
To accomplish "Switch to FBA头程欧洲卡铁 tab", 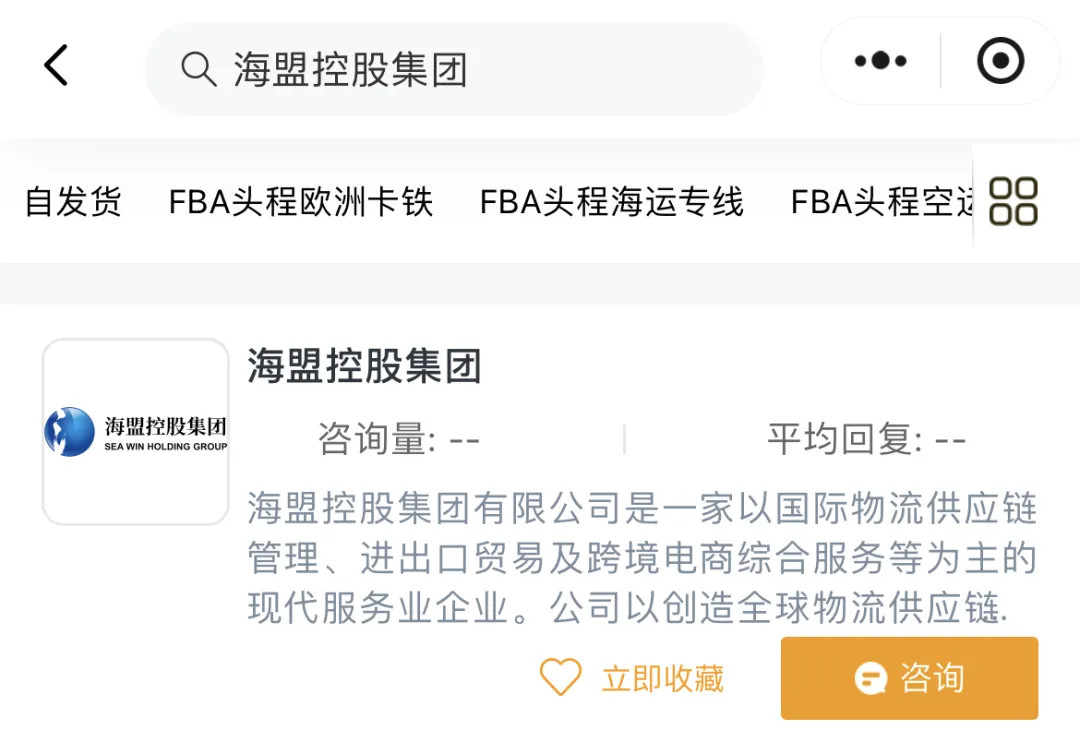I will 300,202.
